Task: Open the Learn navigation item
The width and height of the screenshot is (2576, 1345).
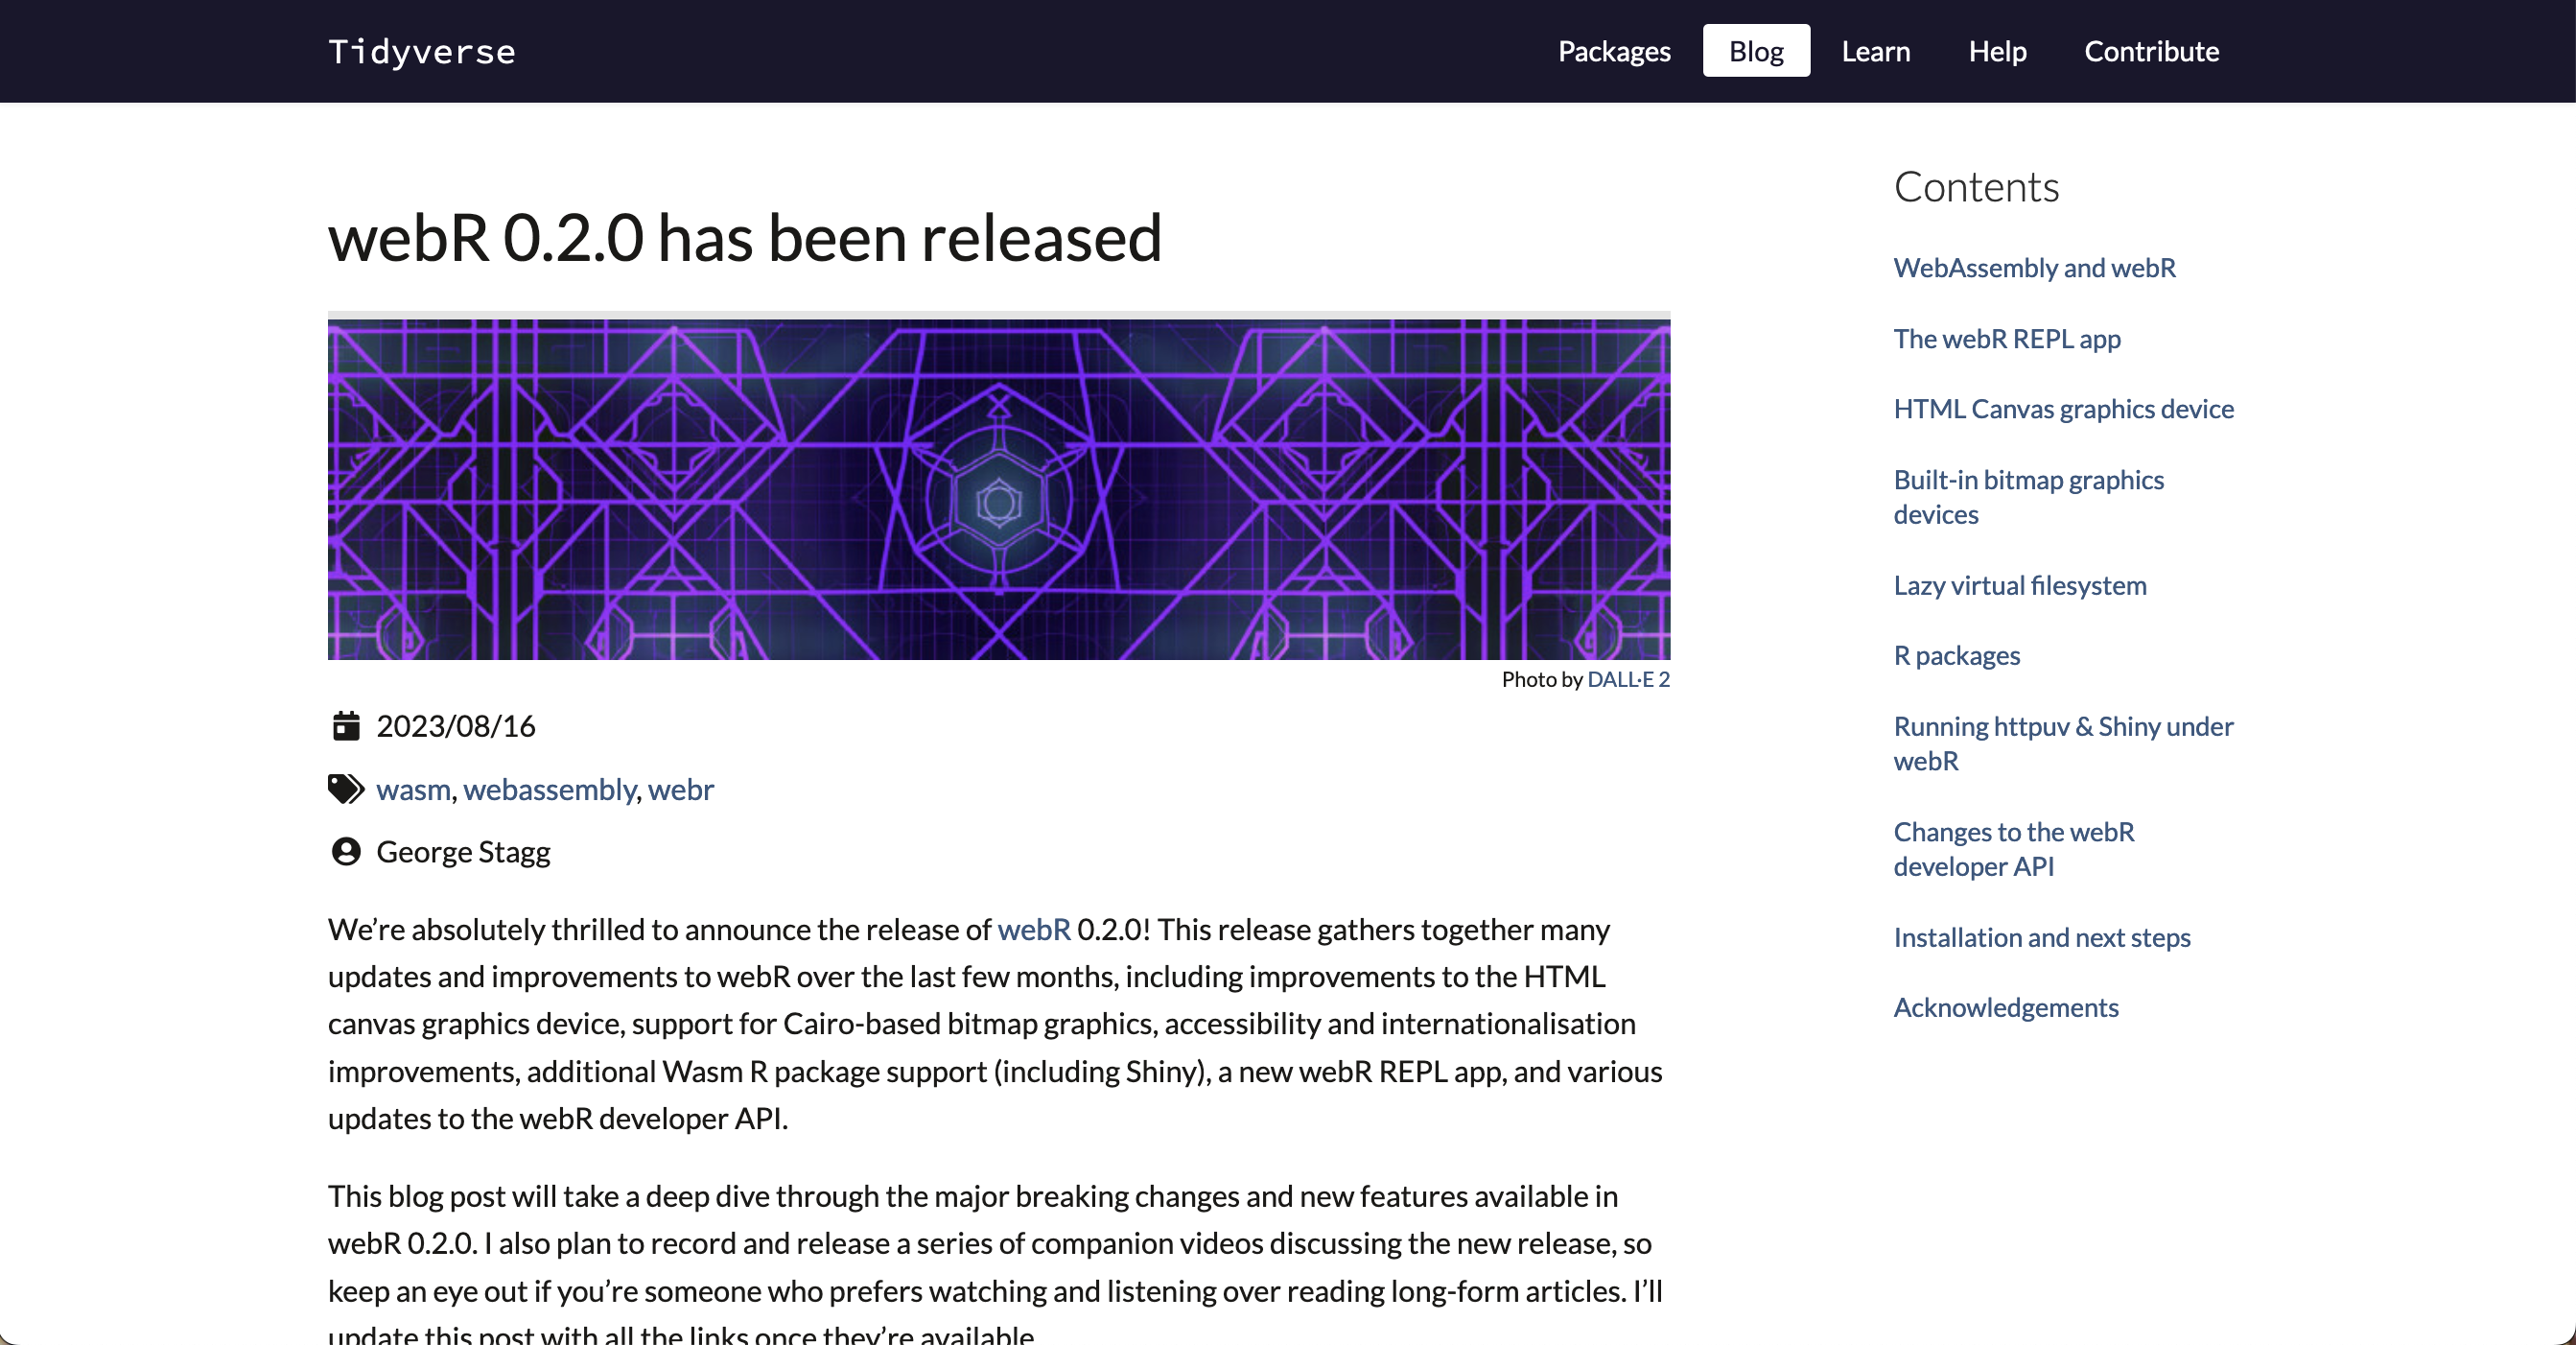Action: [x=1875, y=52]
